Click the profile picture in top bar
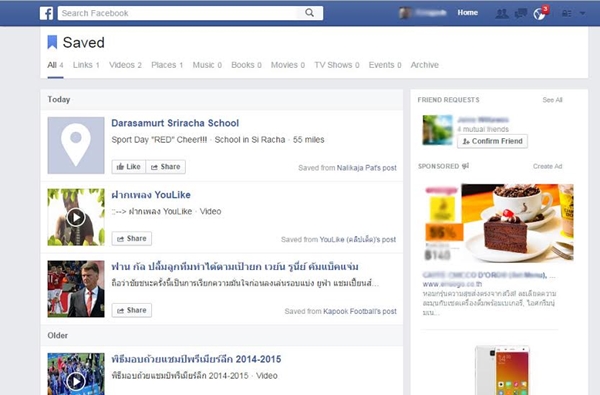Screen dimensions: 600x395 [404, 13]
